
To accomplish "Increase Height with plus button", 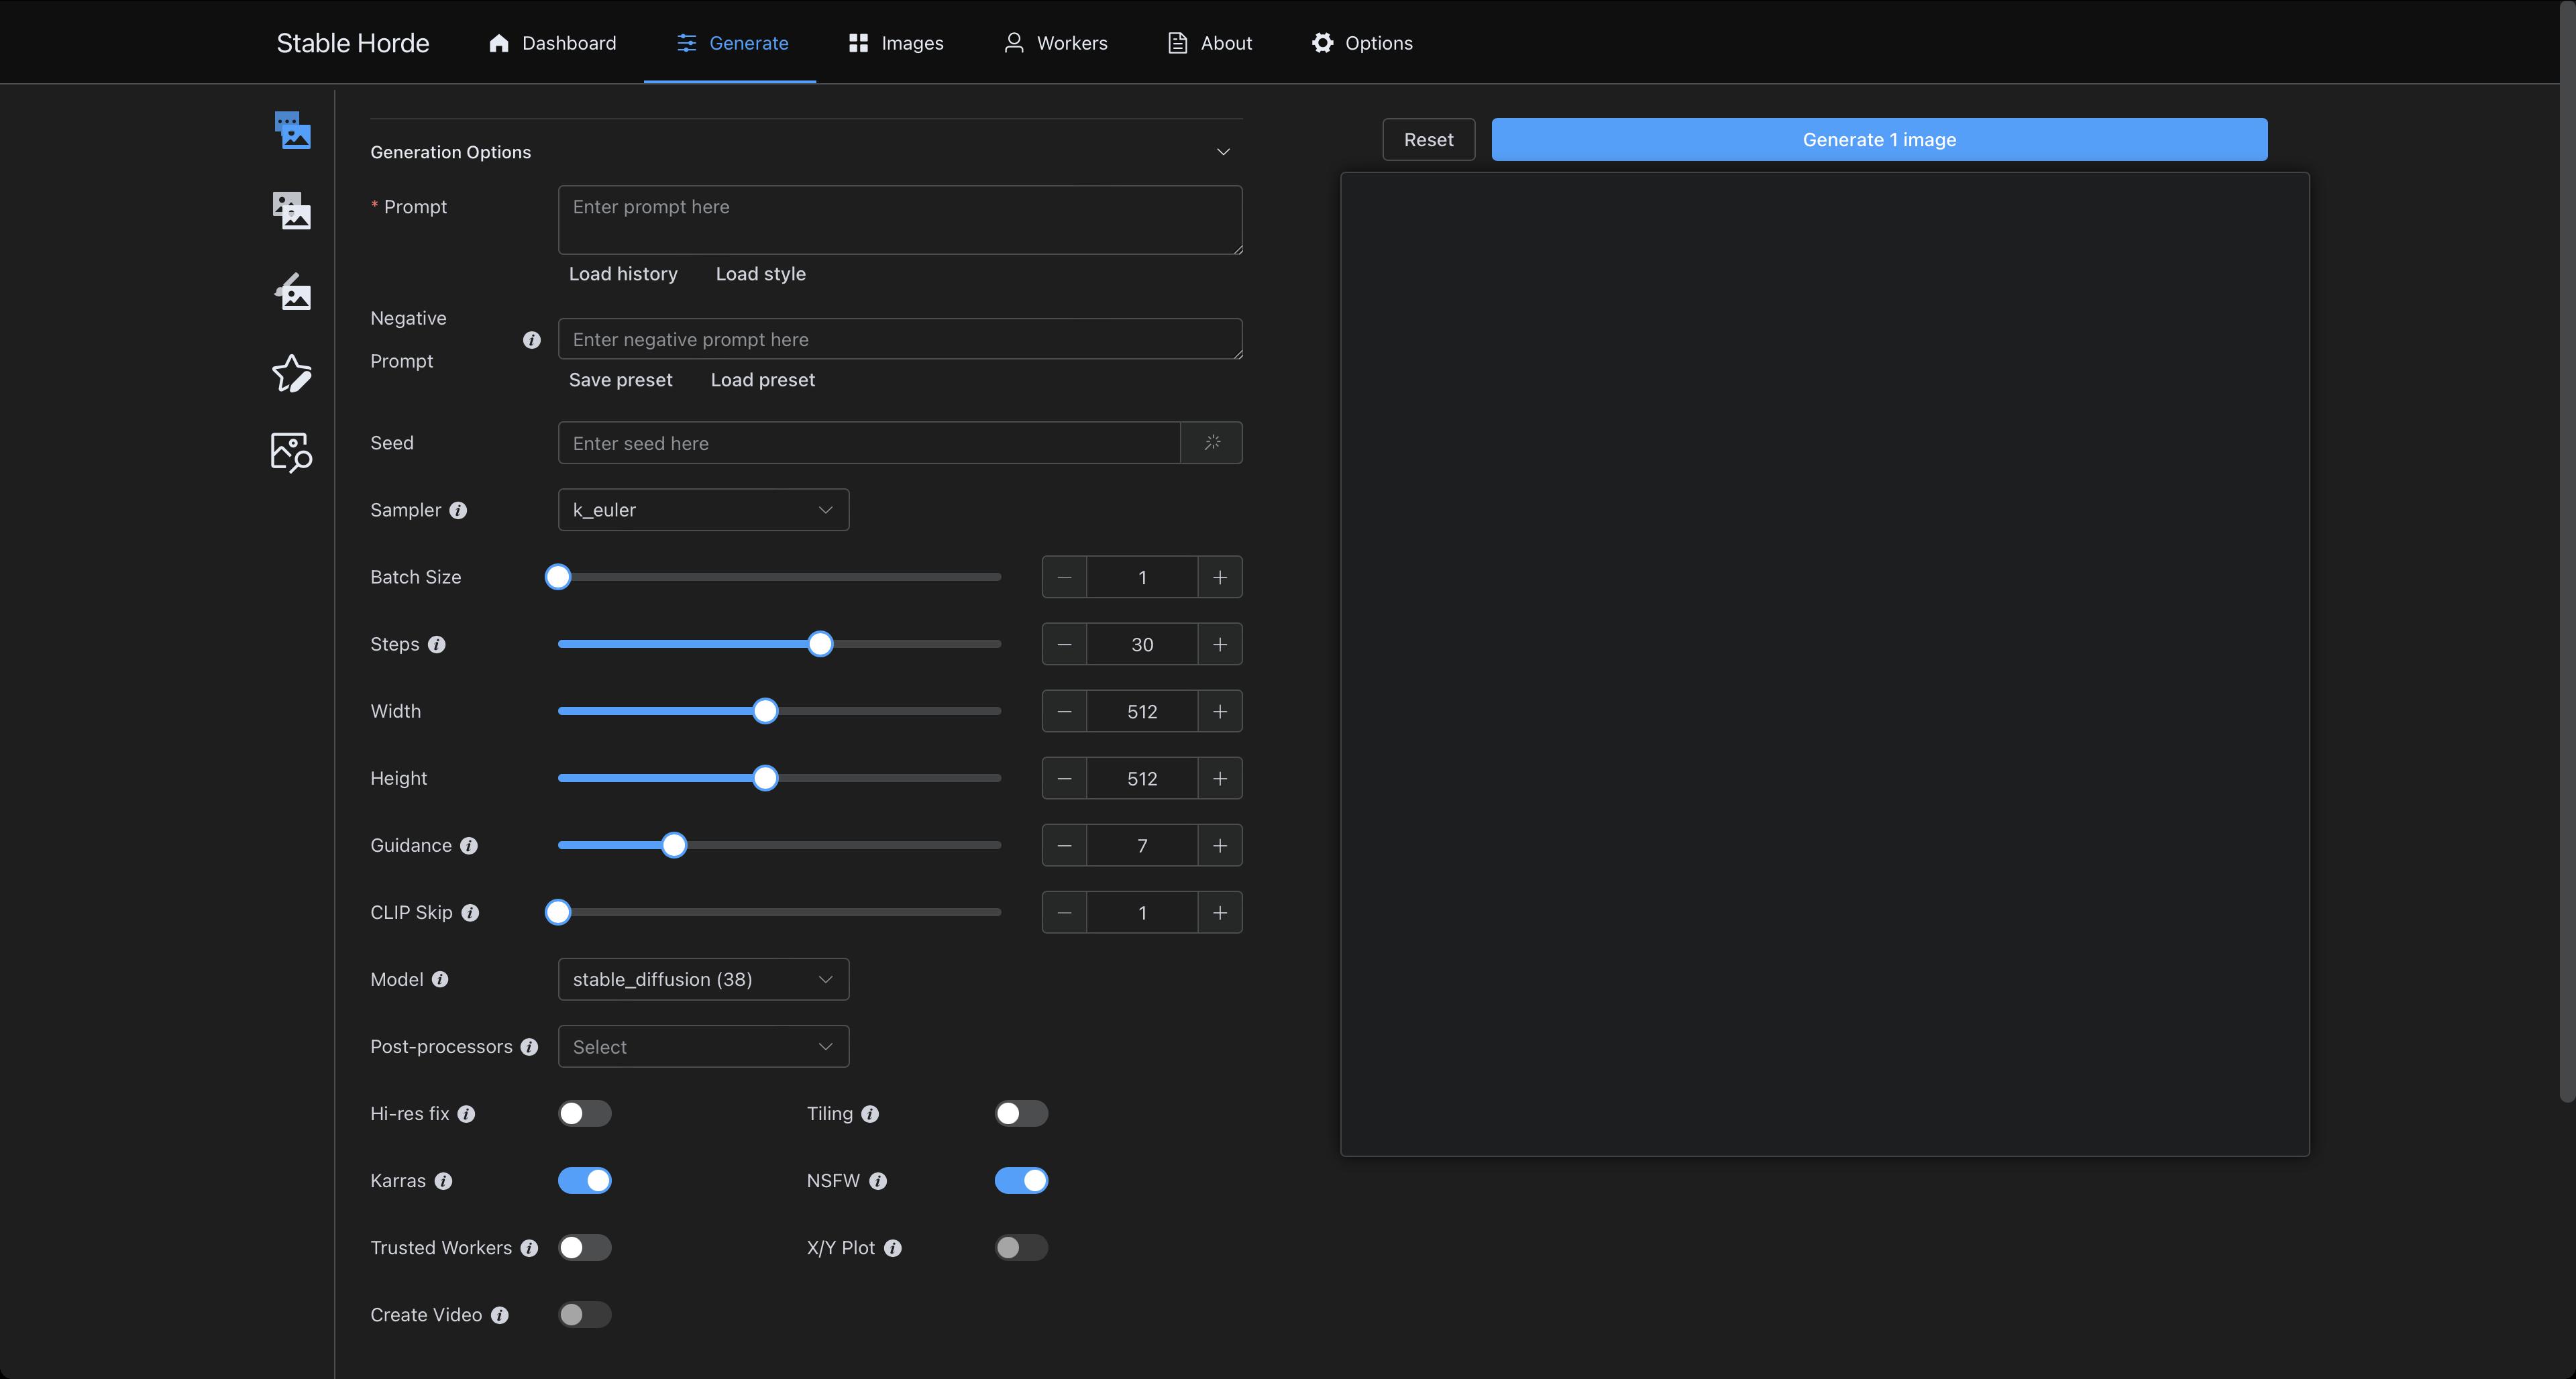I will (1220, 778).
